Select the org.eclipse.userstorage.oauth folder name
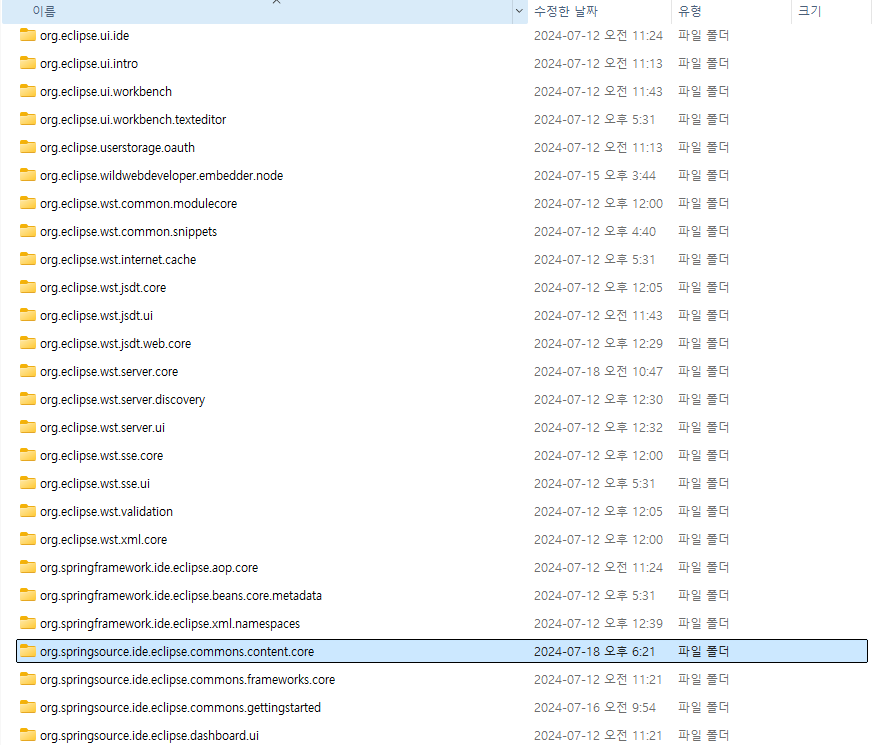Screen dimensions: 876x745 (117, 148)
